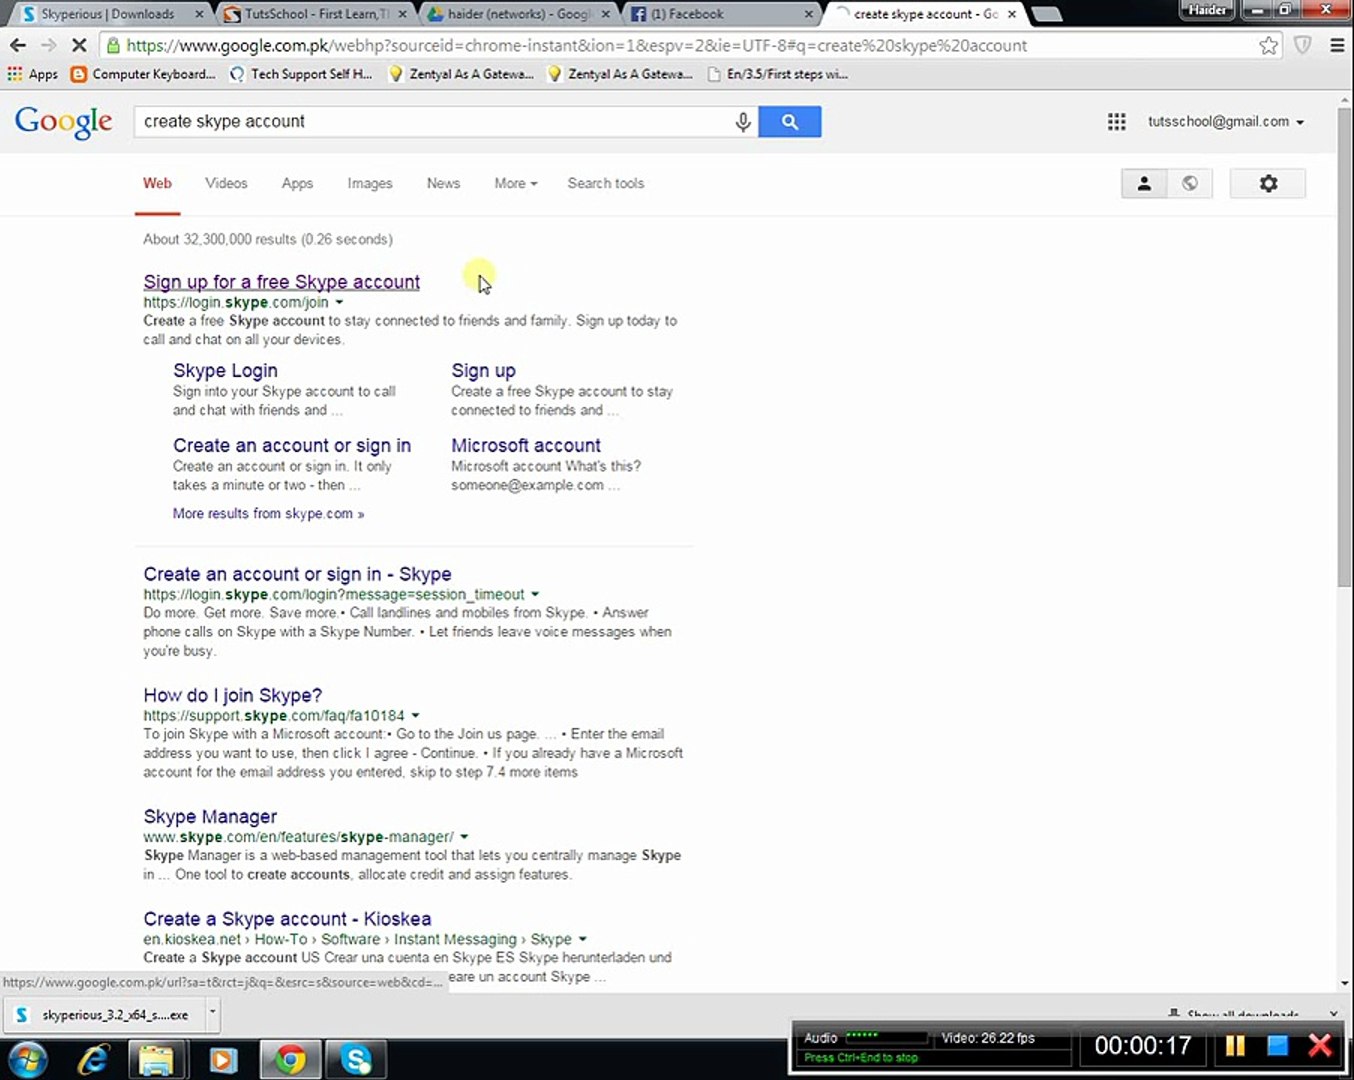Select the Images search tab

369,183
